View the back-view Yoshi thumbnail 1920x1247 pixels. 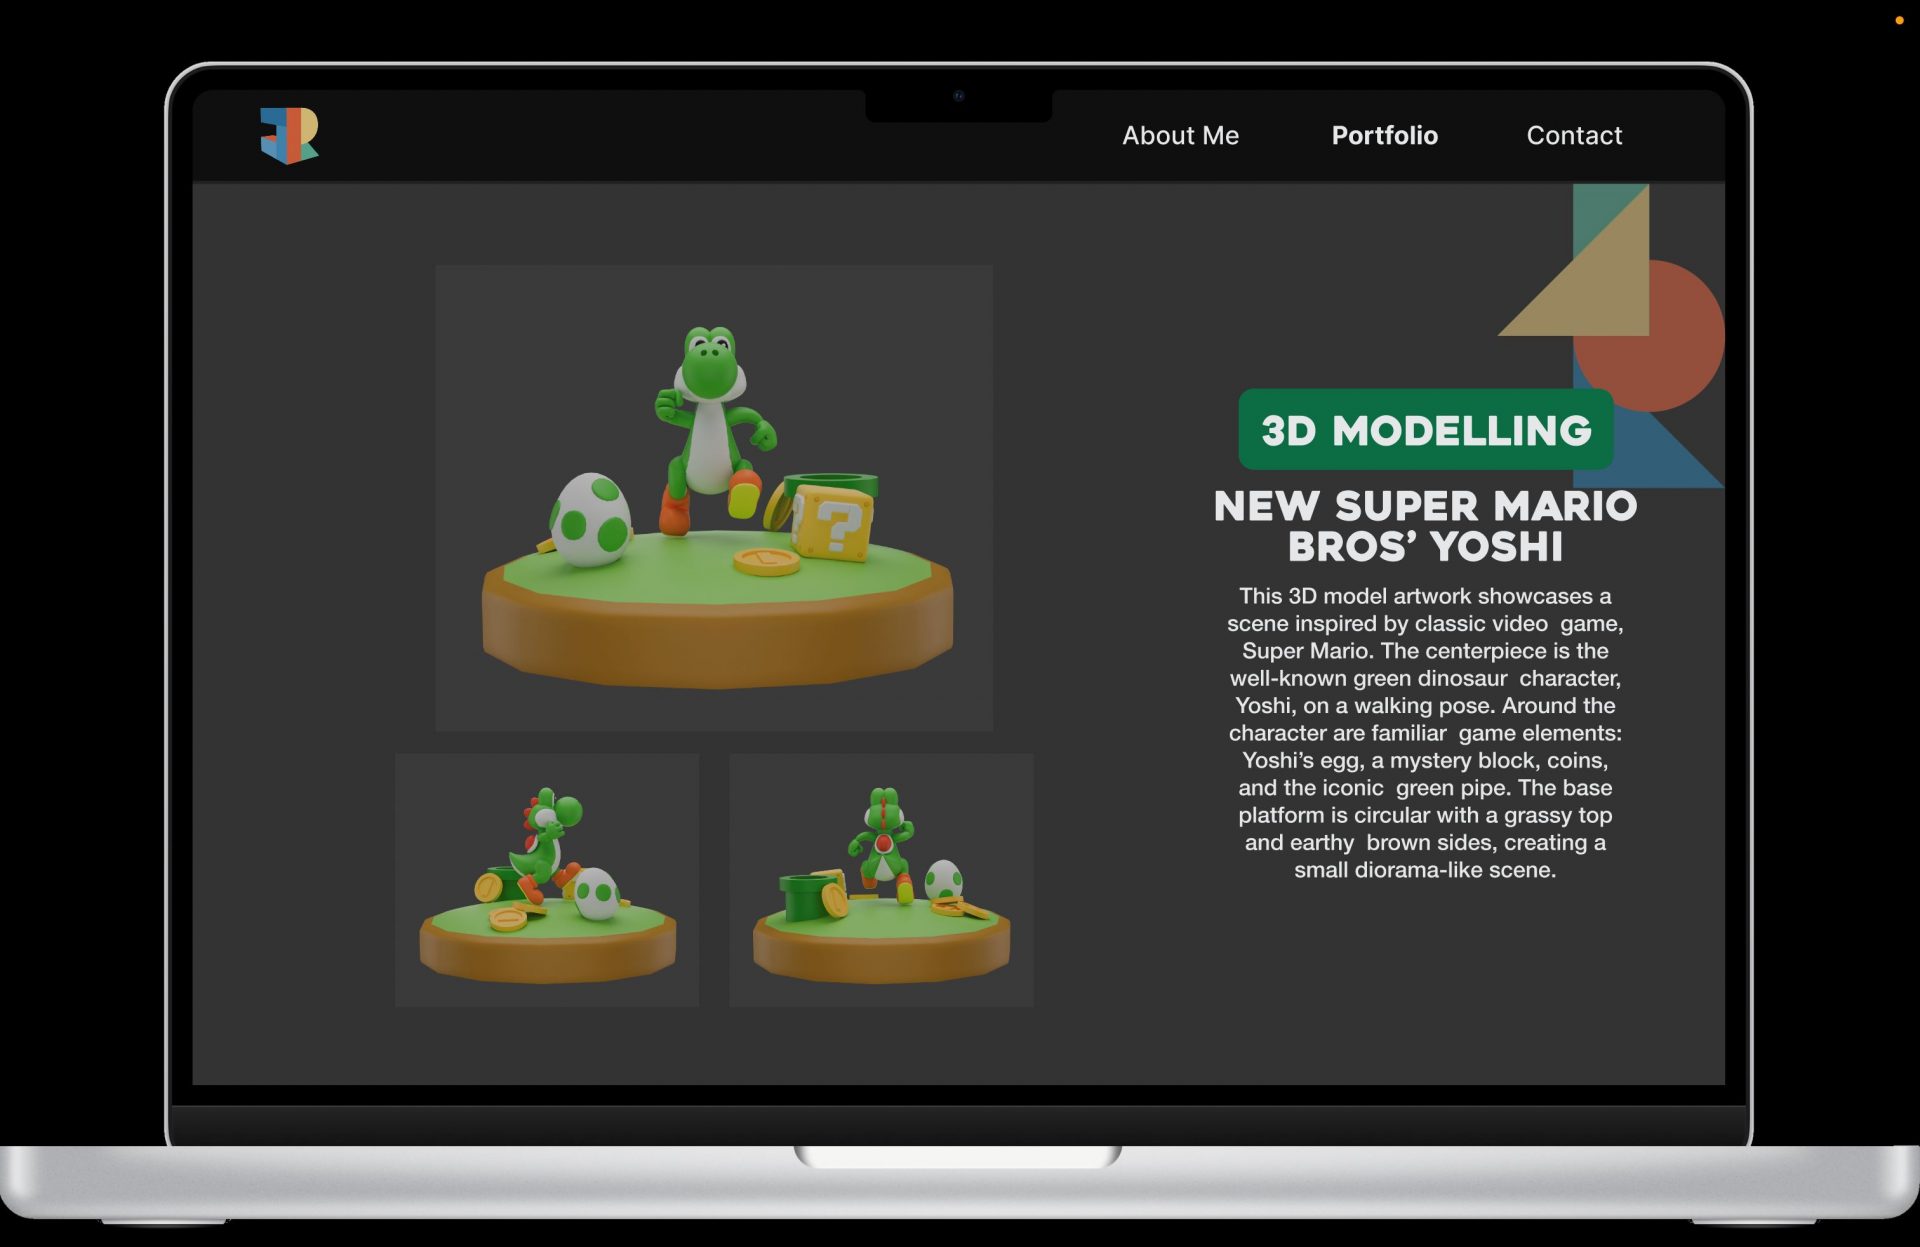coord(880,879)
